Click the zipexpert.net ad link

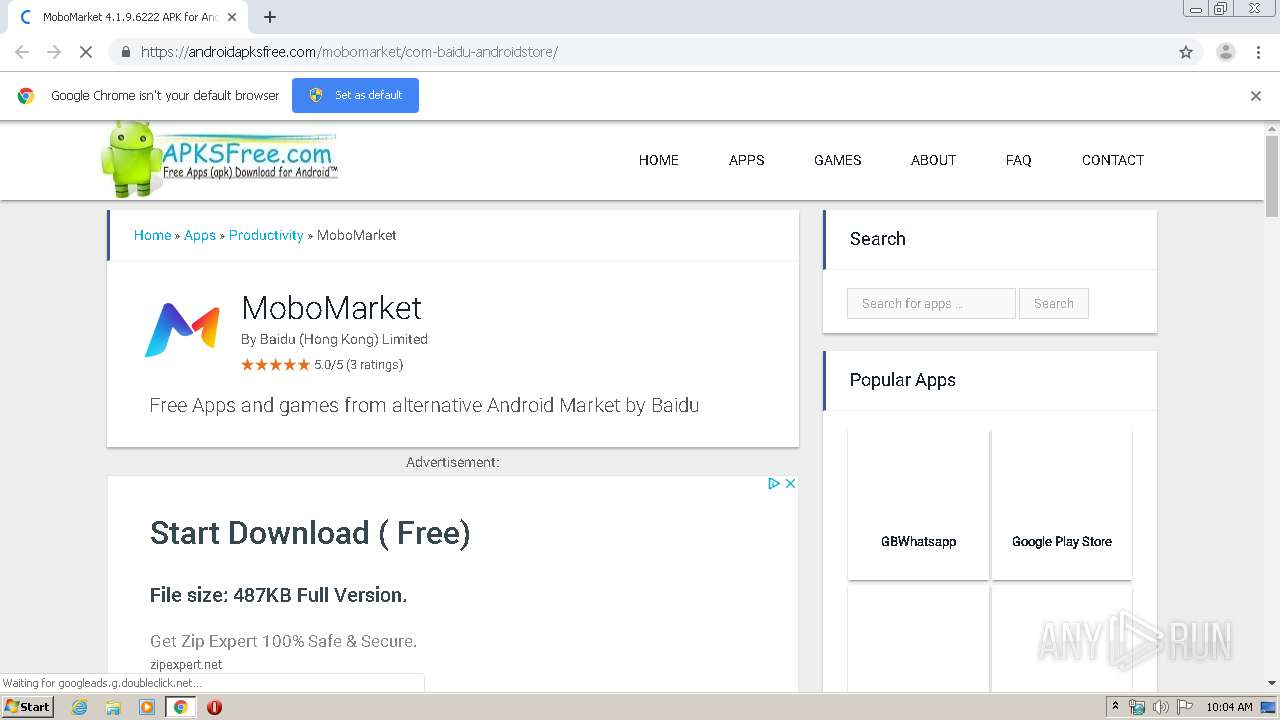coord(186,664)
